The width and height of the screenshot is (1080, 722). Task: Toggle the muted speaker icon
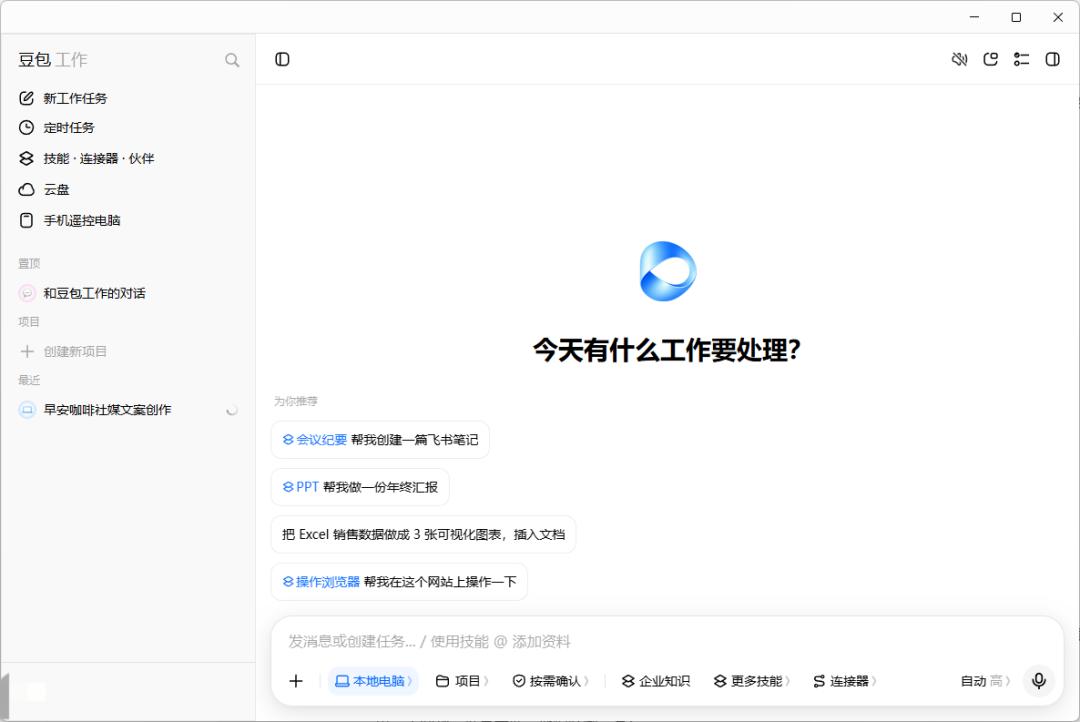tap(959, 59)
